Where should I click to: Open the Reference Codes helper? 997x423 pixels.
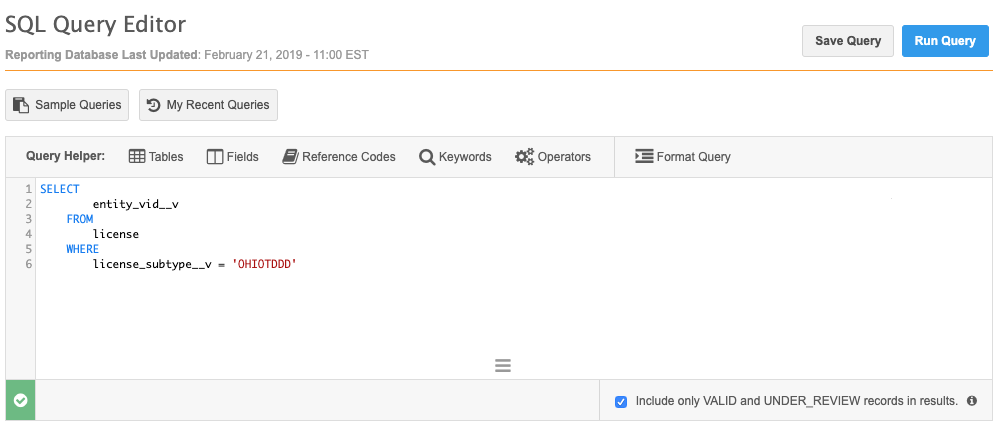tap(348, 156)
